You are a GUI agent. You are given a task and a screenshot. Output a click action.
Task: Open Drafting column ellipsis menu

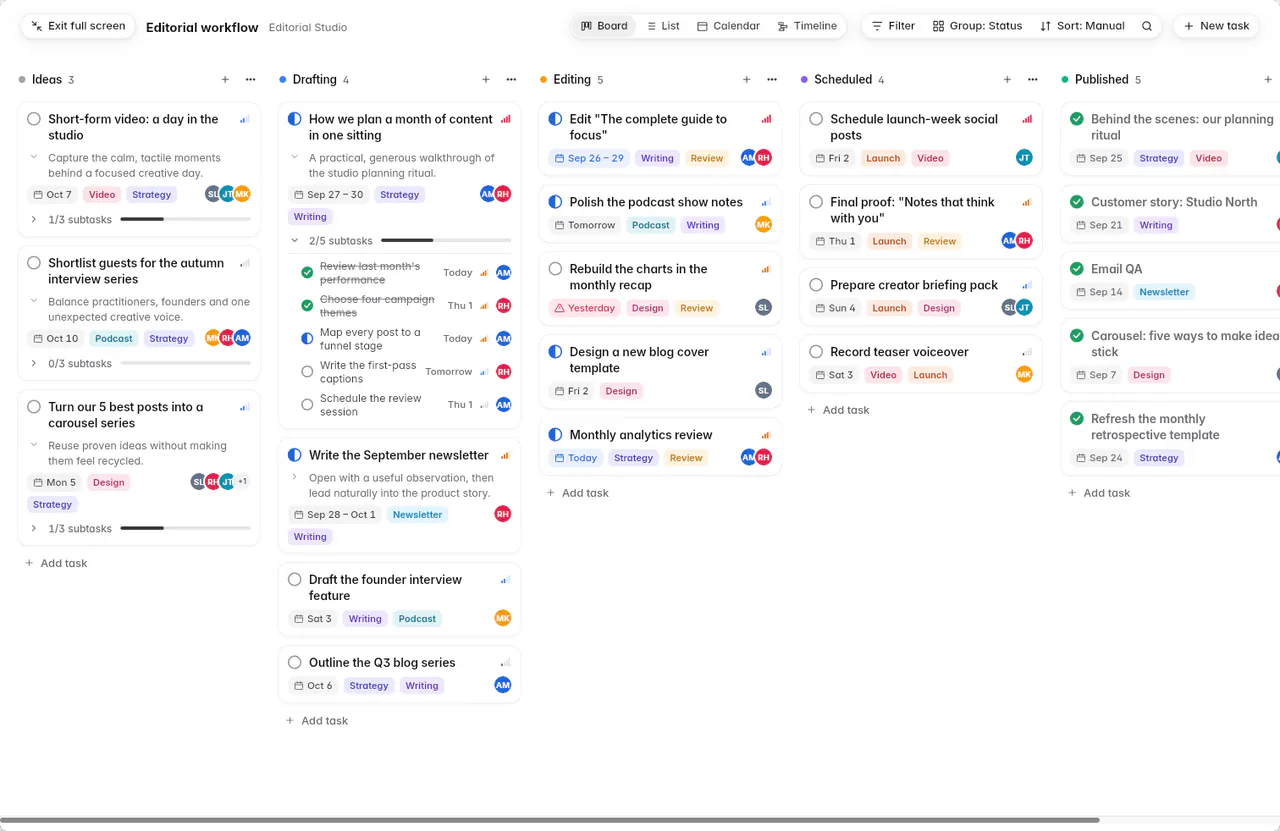[511, 80]
